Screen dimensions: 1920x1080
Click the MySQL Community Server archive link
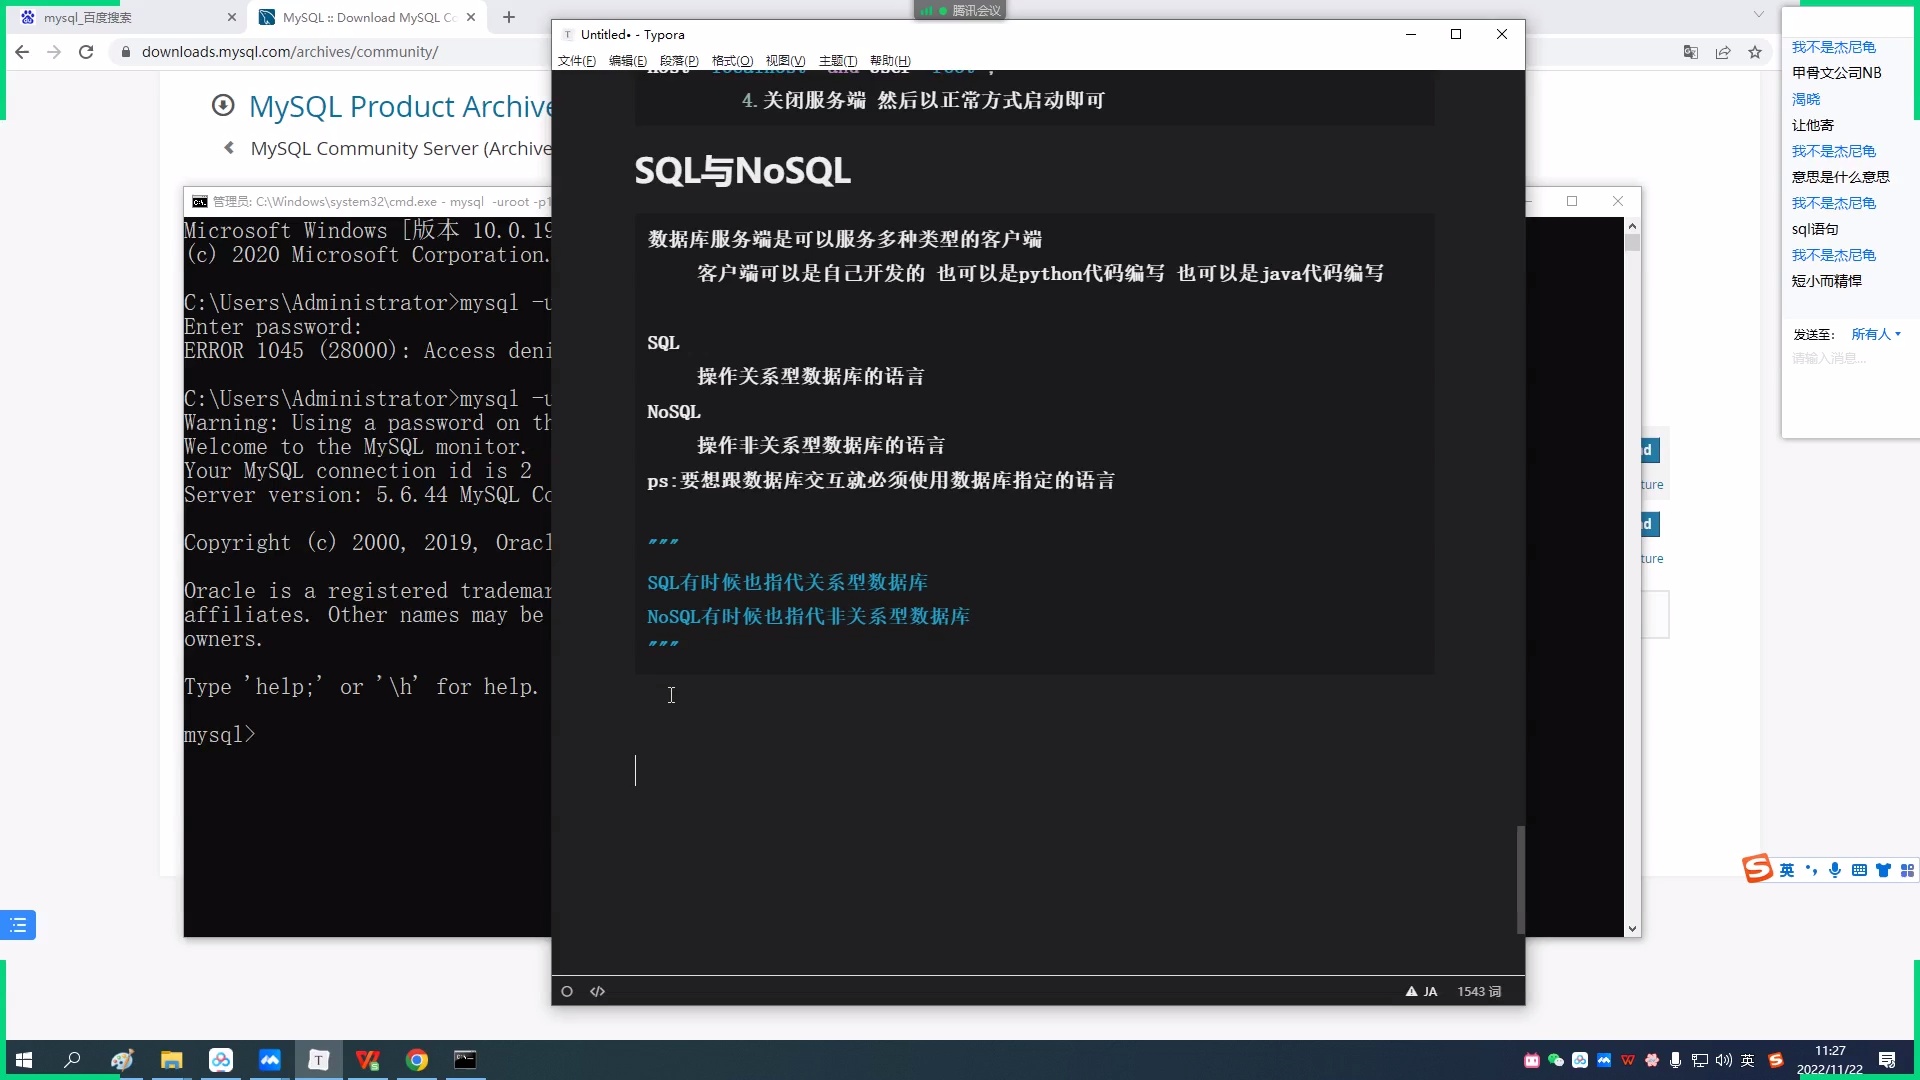[400, 148]
